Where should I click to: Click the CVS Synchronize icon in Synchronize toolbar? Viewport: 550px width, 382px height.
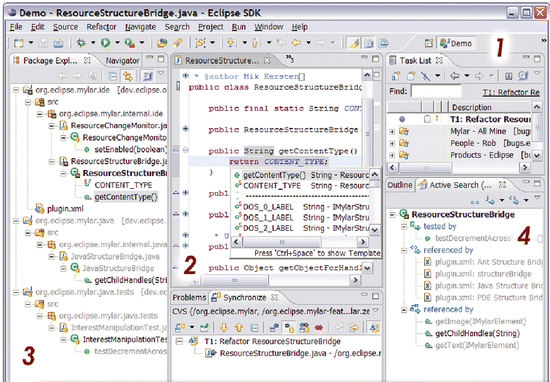pyautogui.click(x=180, y=328)
